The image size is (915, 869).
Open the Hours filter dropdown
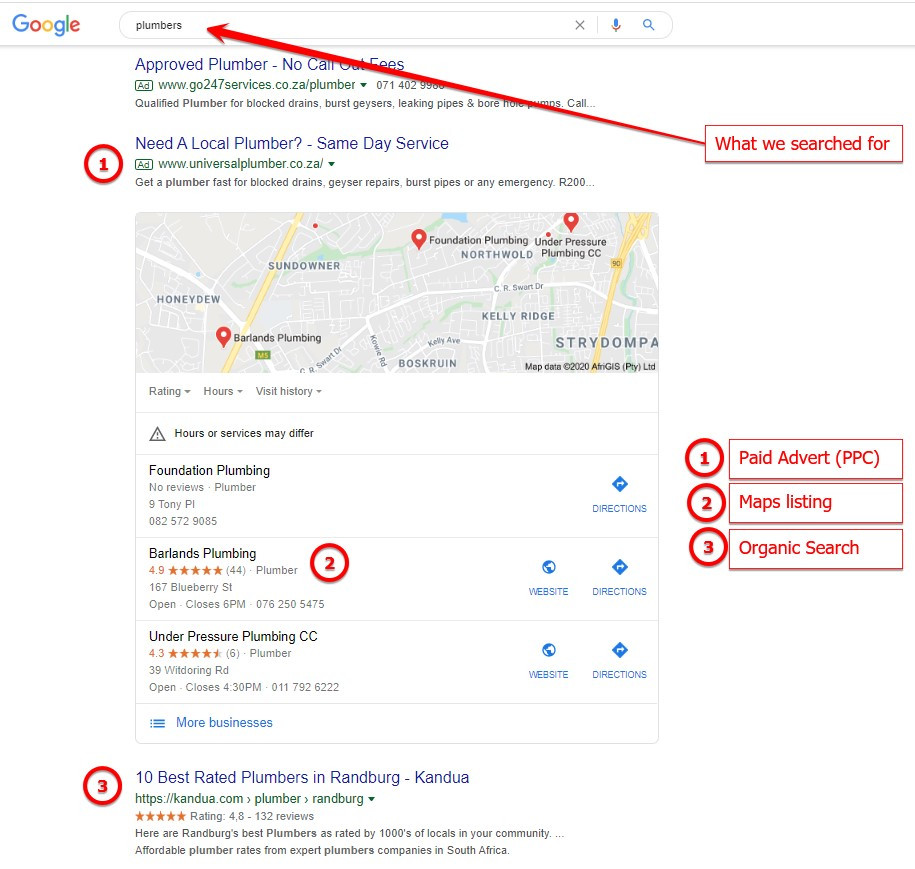(x=223, y=391)
